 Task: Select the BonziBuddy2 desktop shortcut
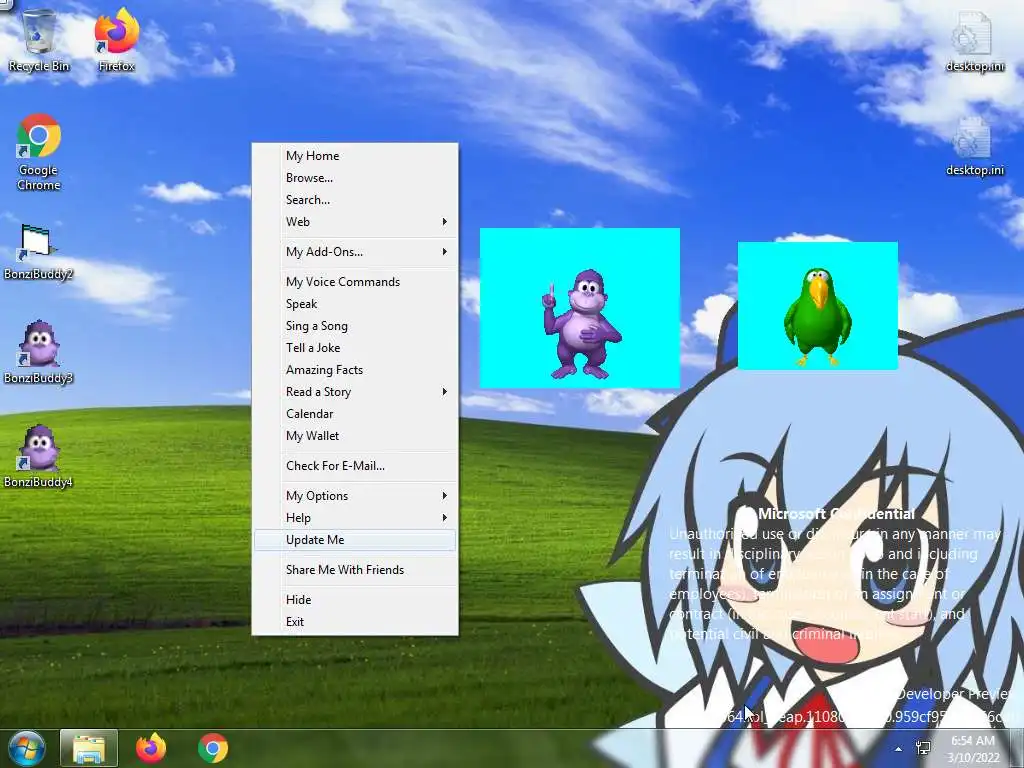[38, 251]
